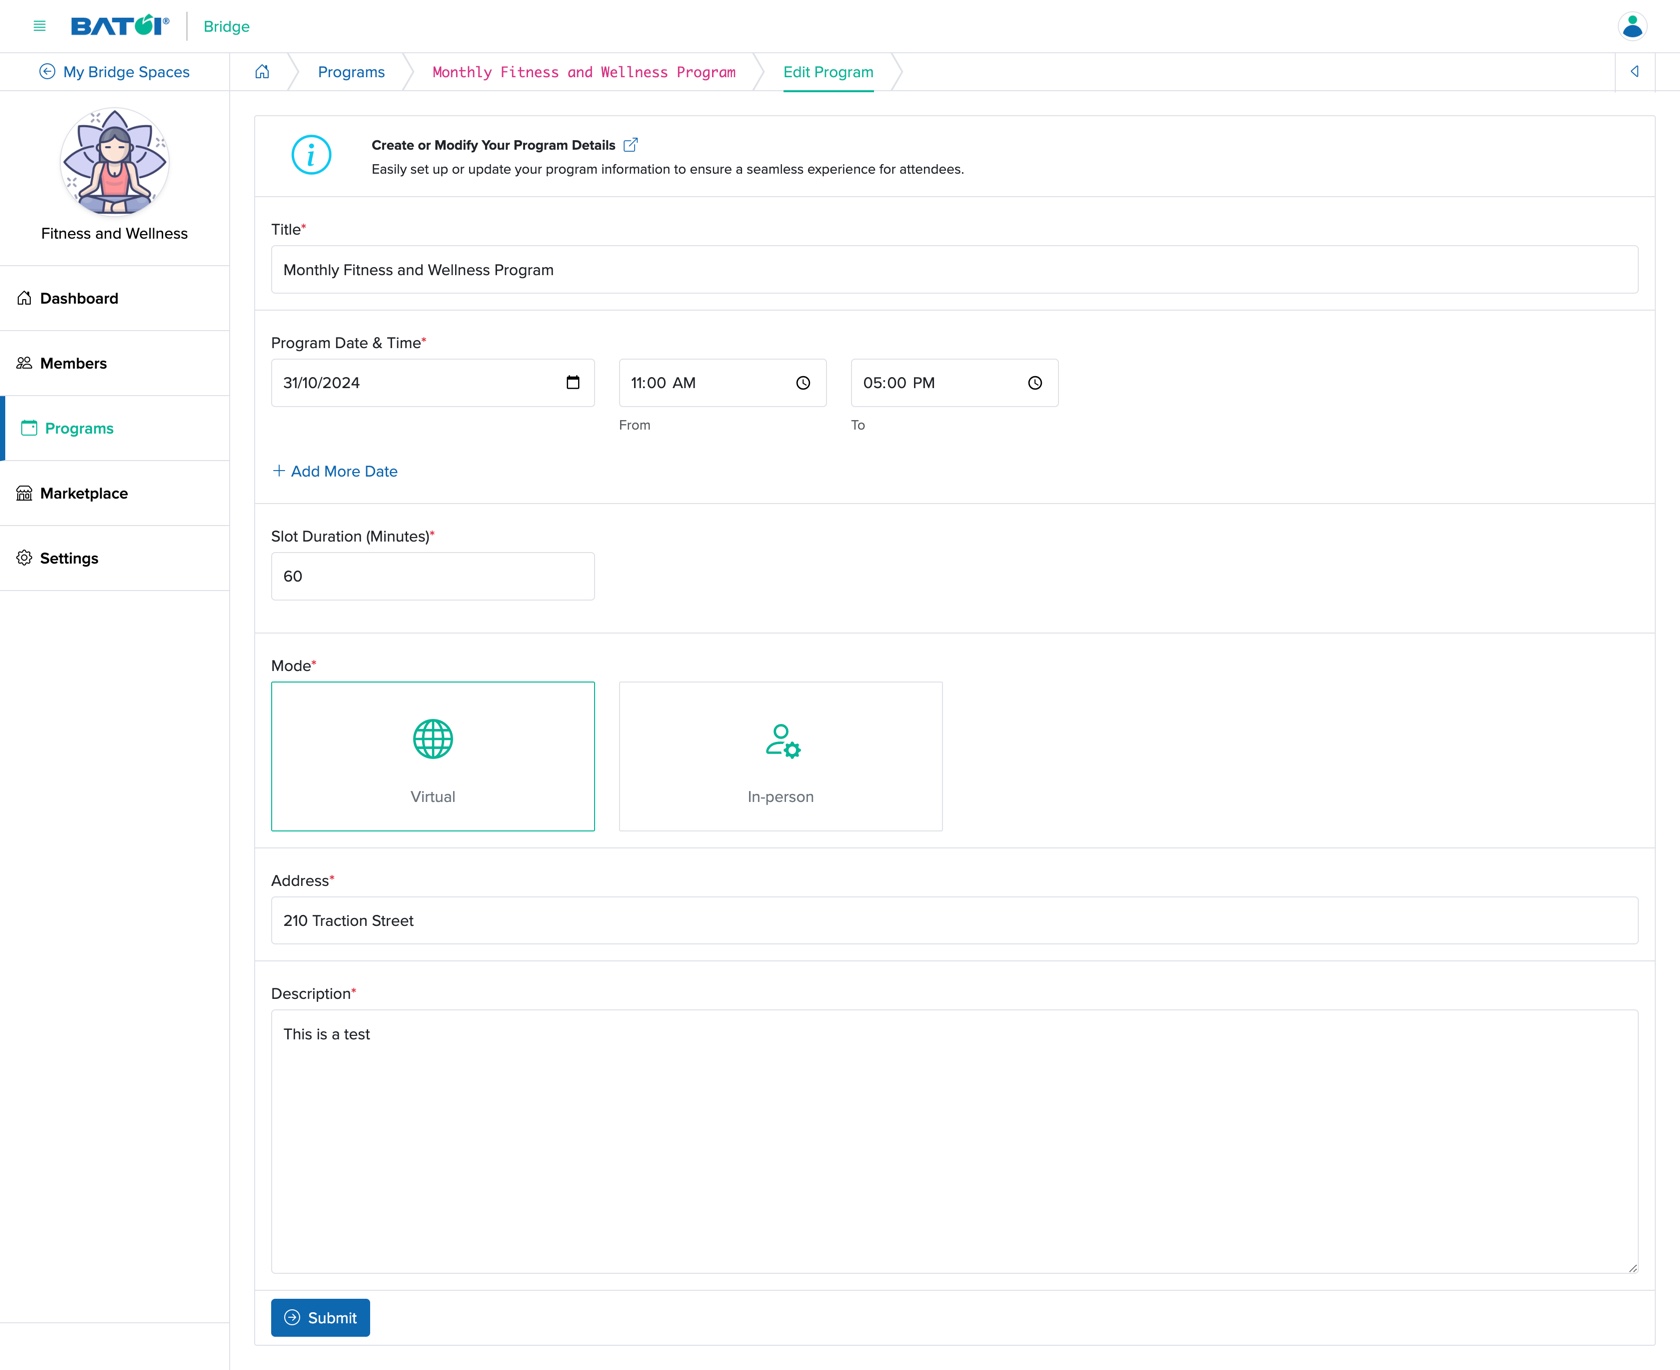Collapse the panel with the triangle icon
Screen dimensions: 1680x1370
coord(1635,72)
